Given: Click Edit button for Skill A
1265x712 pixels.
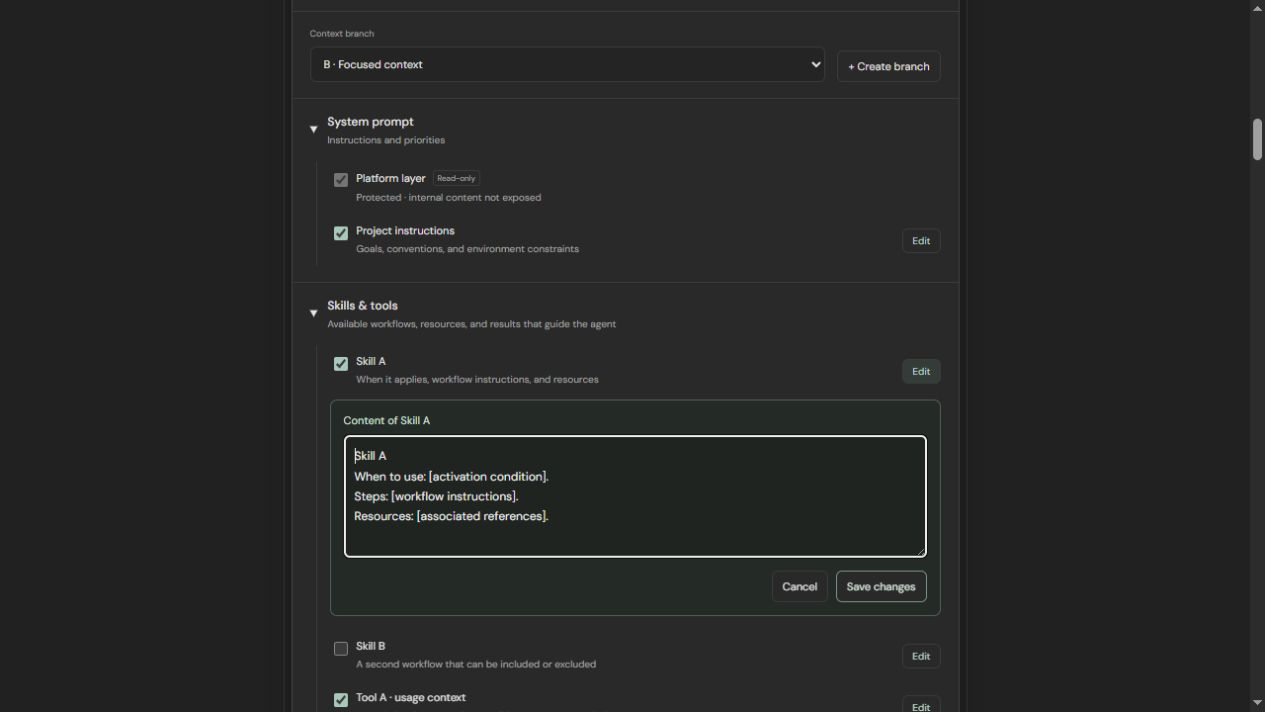Looking at the screenshot, I should (921, 371).
